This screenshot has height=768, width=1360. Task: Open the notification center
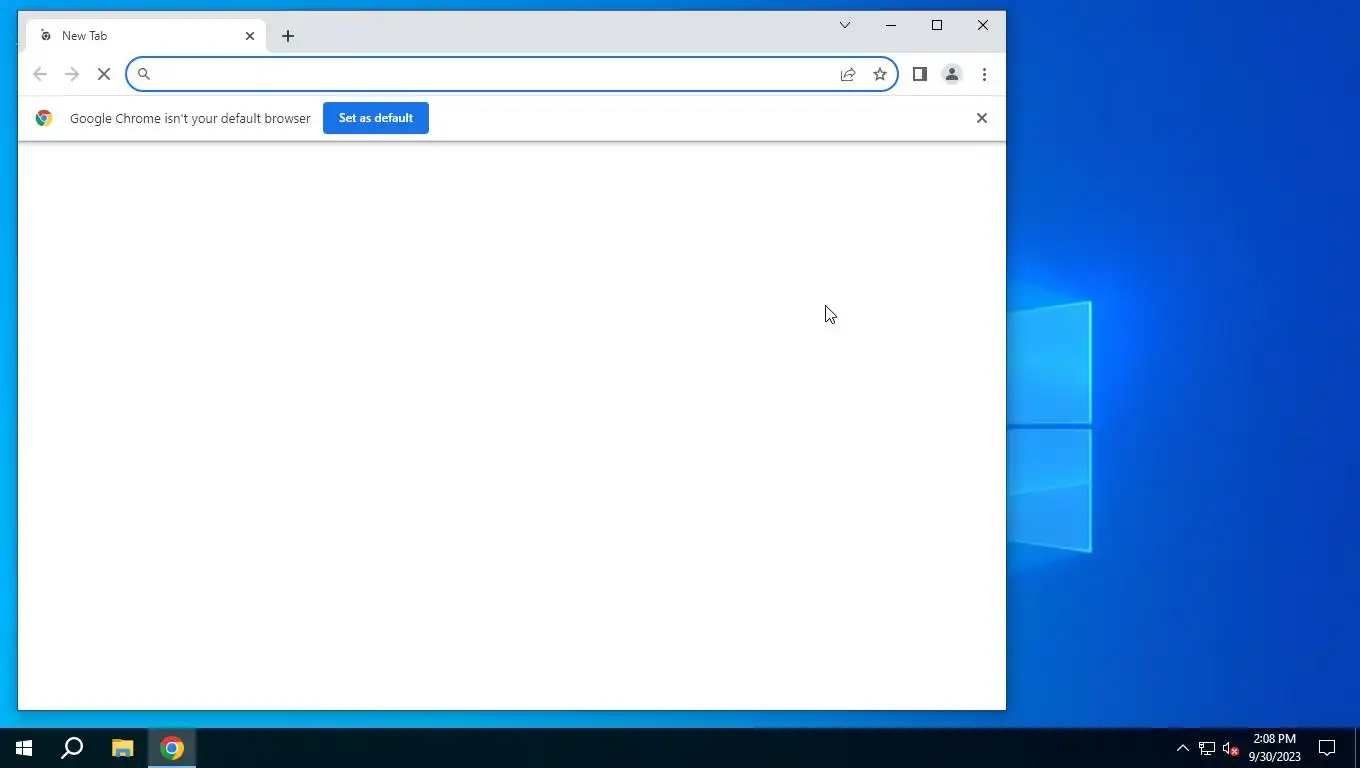1327,748
